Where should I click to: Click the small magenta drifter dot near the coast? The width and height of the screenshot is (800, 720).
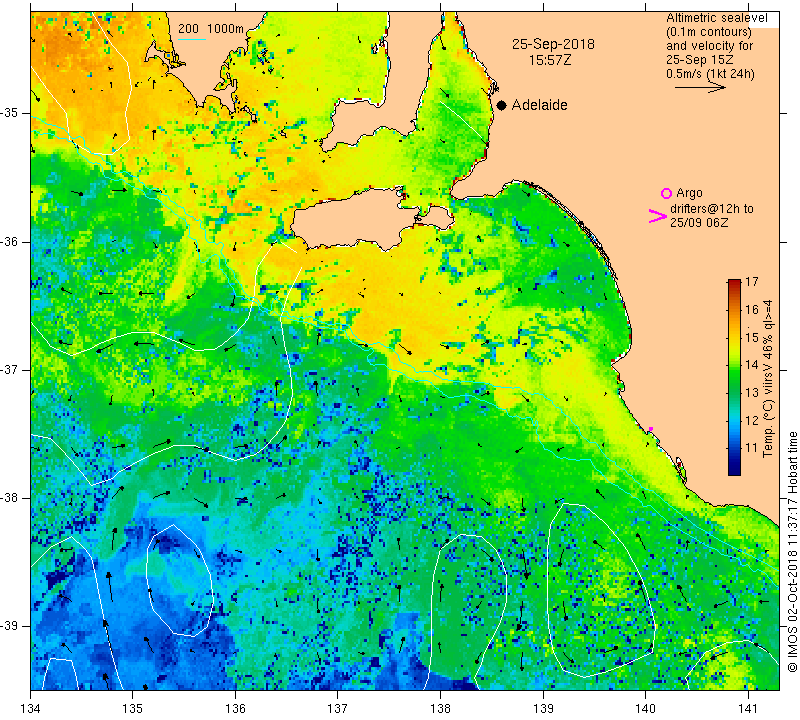(x=651, y=429)
